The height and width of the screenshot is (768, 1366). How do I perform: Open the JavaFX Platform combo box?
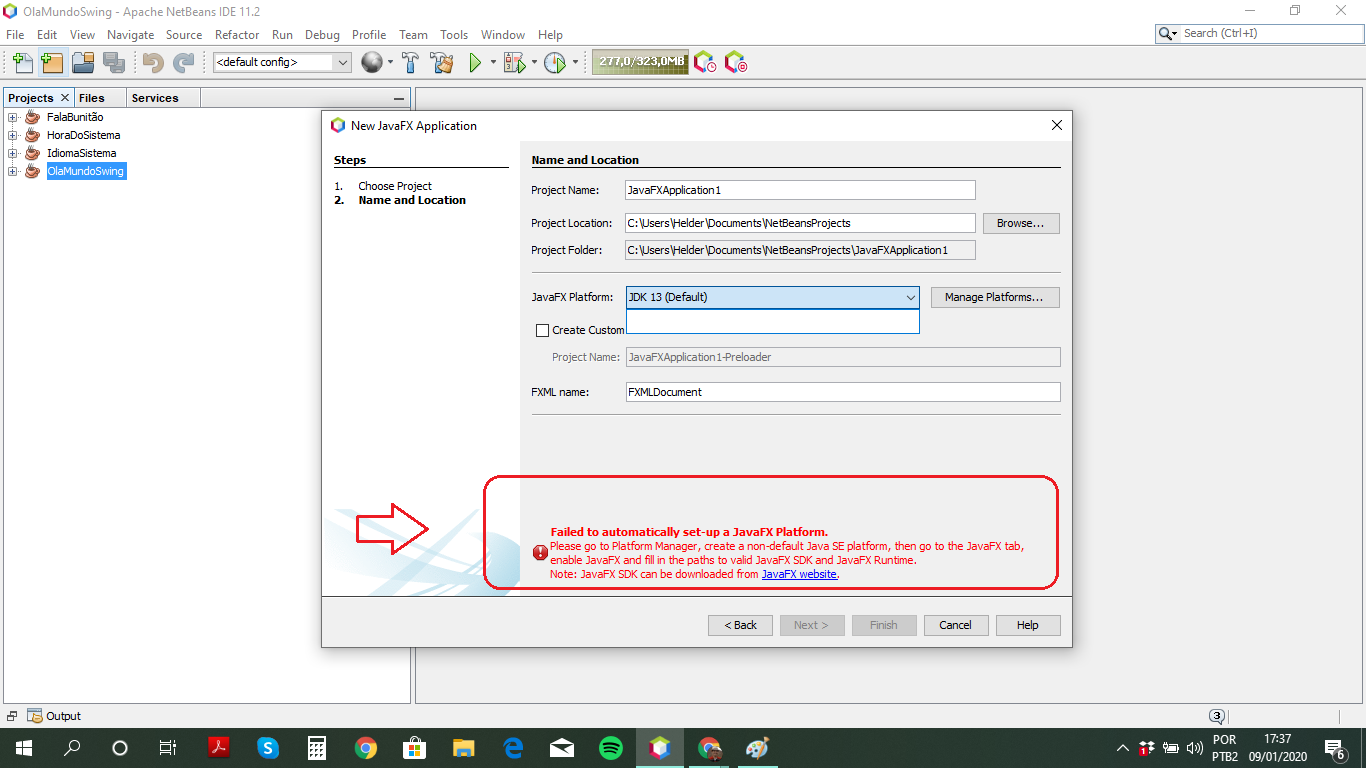(x=772, y=297)
